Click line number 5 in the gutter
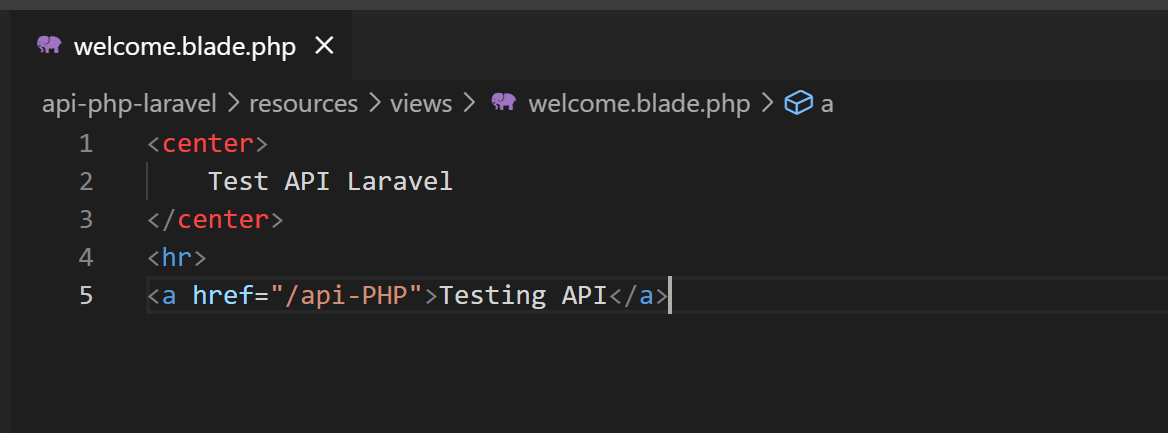 click(85, 296)
